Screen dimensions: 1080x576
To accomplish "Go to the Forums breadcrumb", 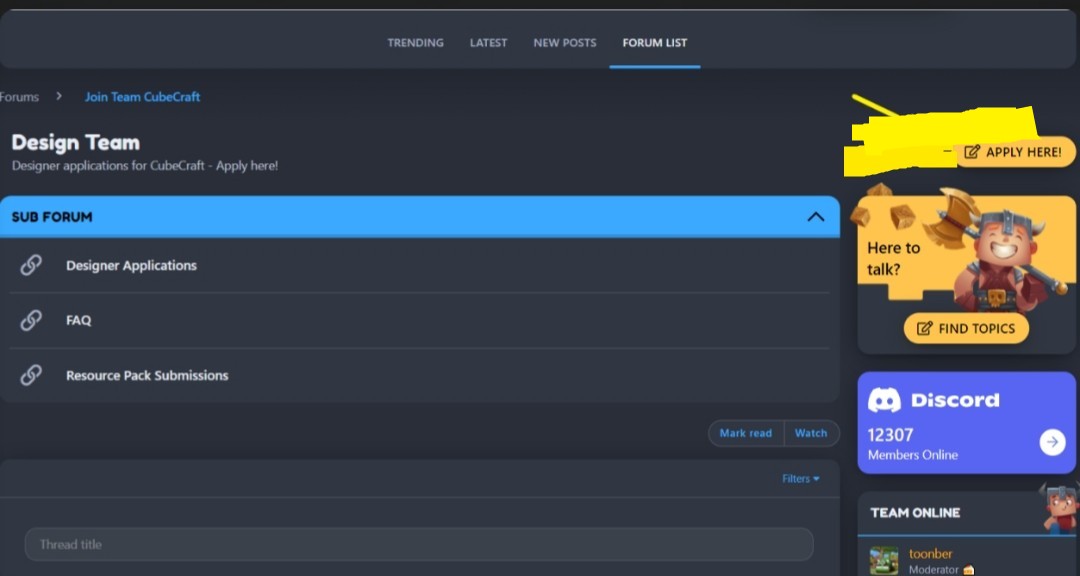I will point(19,97).
